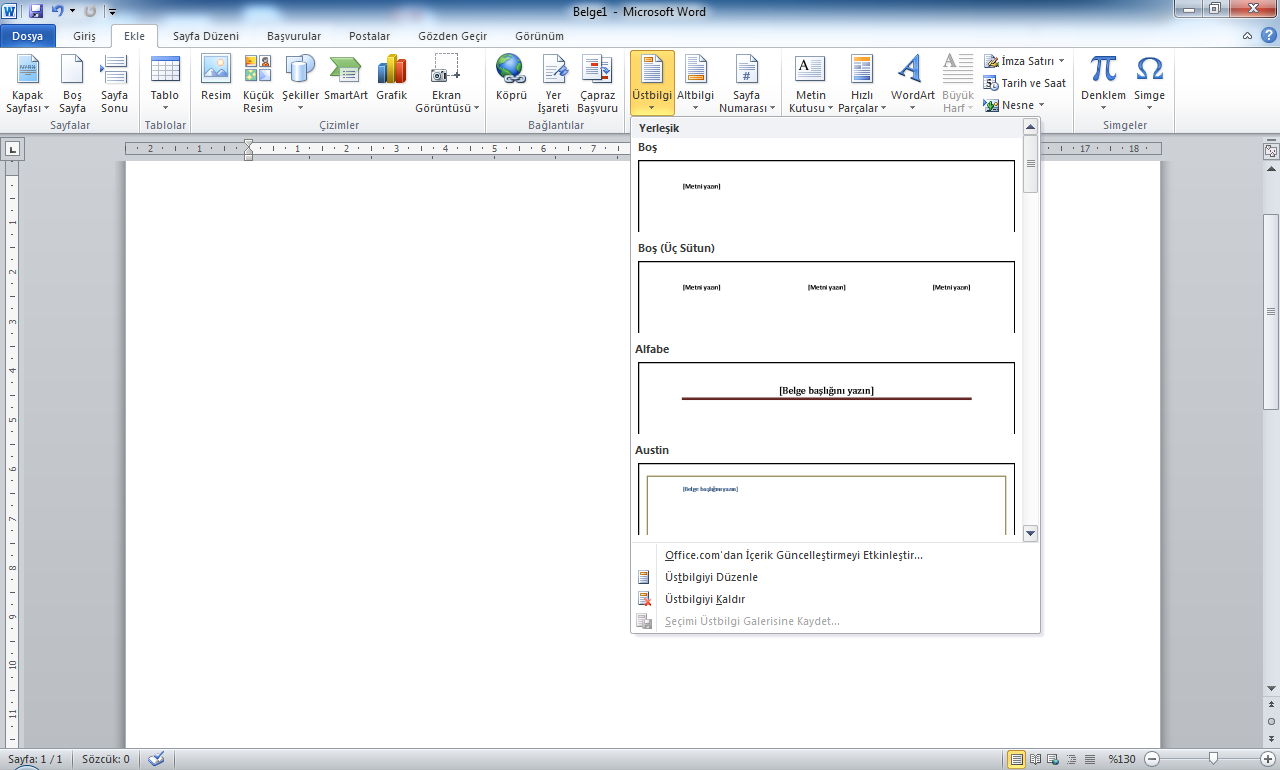Expand the Nesne dropdown arrow

1040,105
